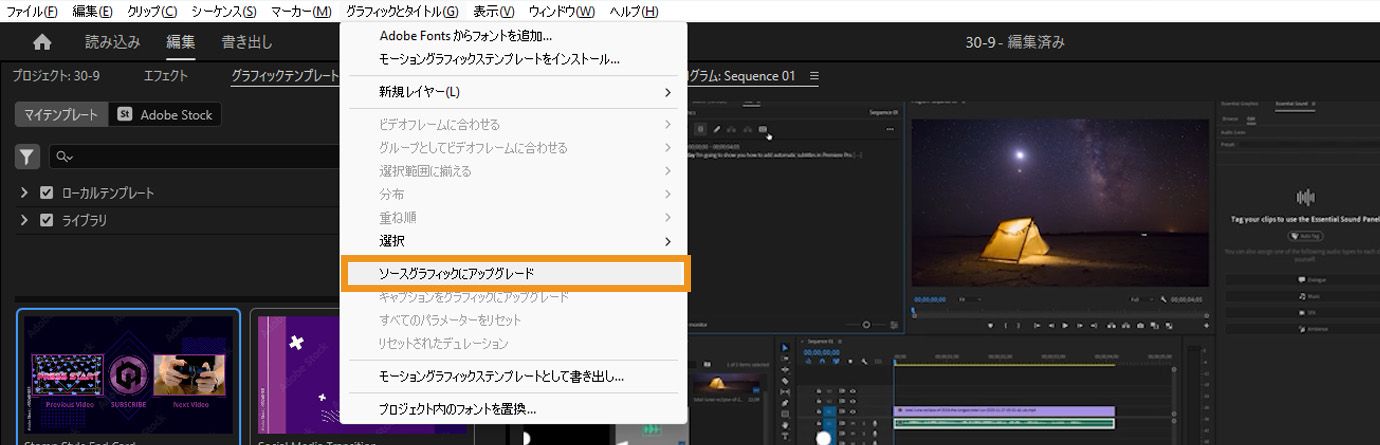
Task: Click the pencil edit icon in captions panel
Action: [717, 129]
